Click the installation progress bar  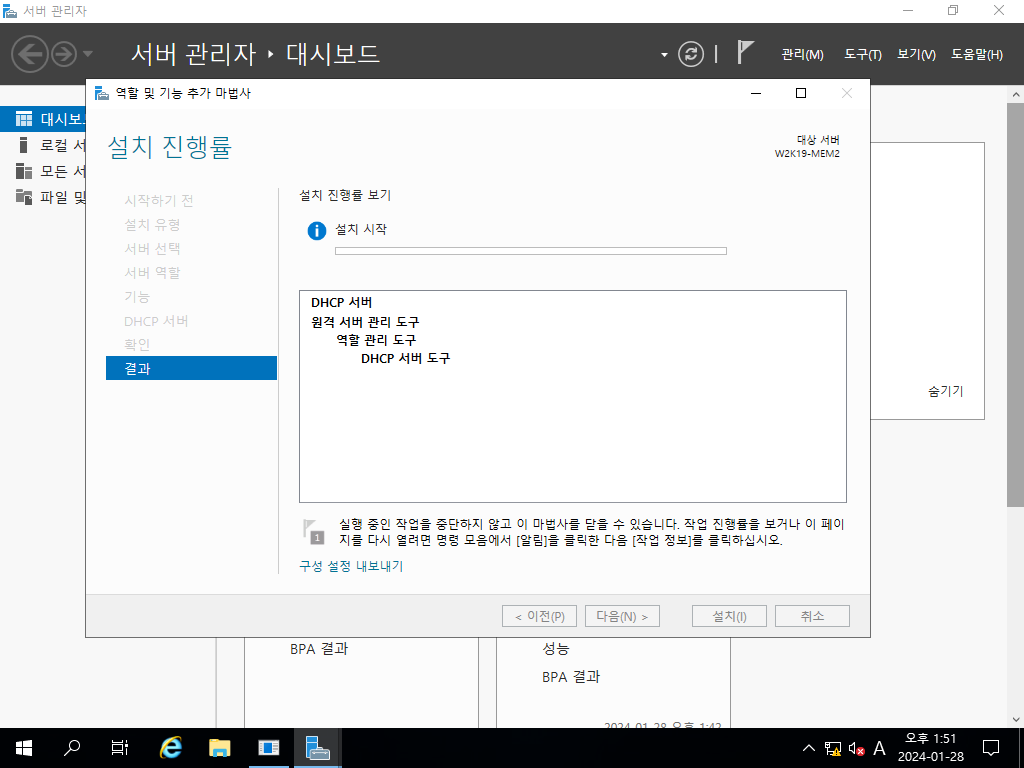point(531,251)
